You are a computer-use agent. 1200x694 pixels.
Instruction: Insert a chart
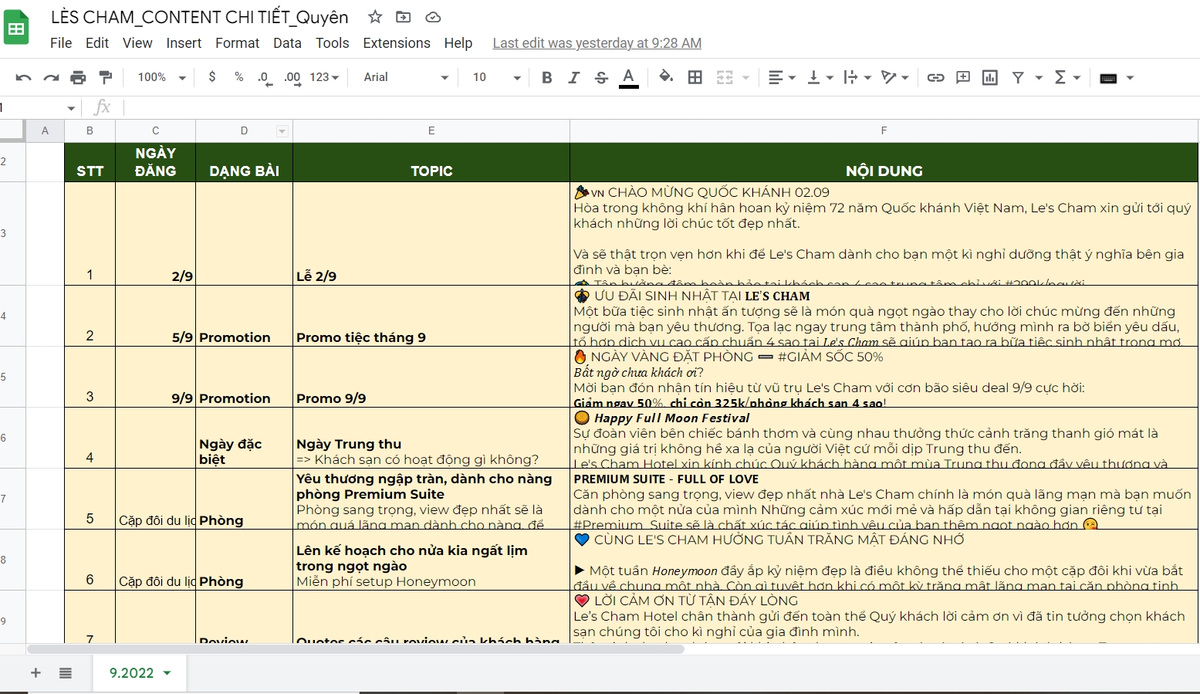pos(990,77)
